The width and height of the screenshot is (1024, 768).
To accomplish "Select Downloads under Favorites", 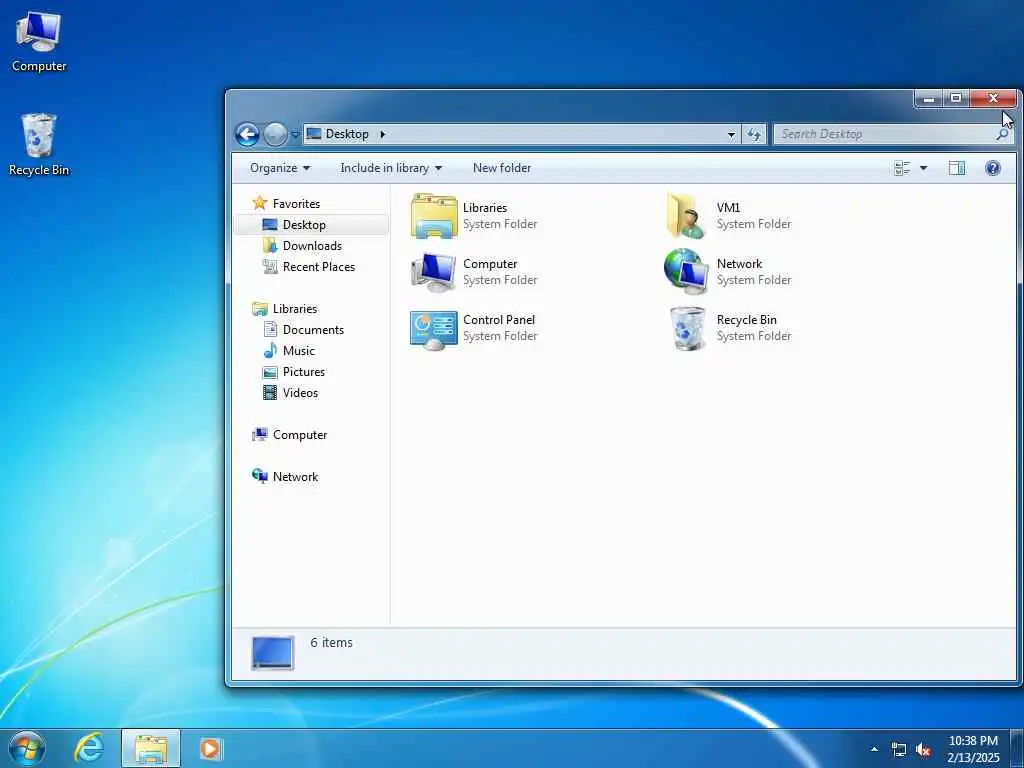I will 312,246.
